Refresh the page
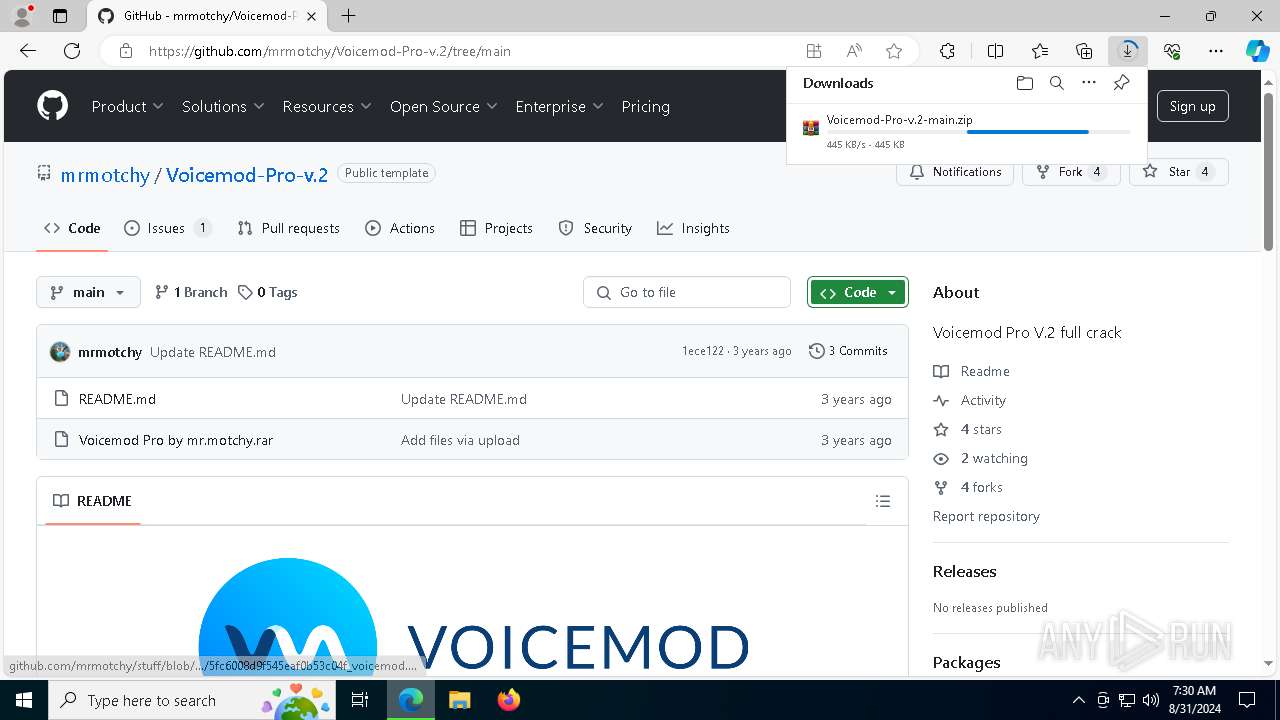 [72, 51]
